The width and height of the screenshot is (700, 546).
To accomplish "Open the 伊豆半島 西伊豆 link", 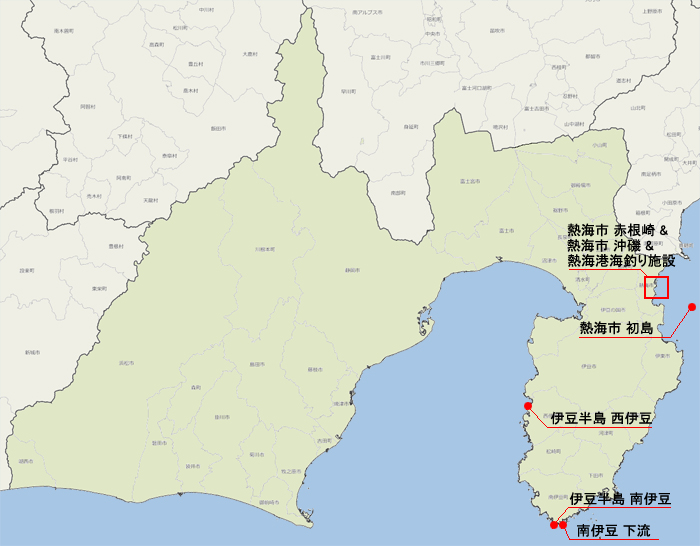I will point(601,419).
